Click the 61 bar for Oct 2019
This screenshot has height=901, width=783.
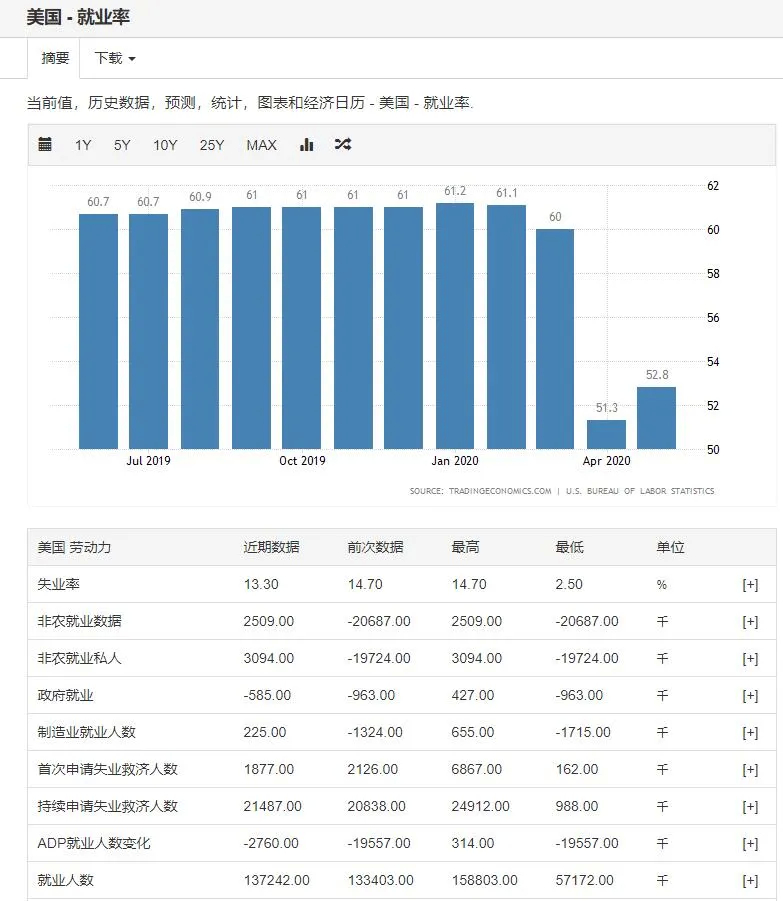click(x=302, y=328)
